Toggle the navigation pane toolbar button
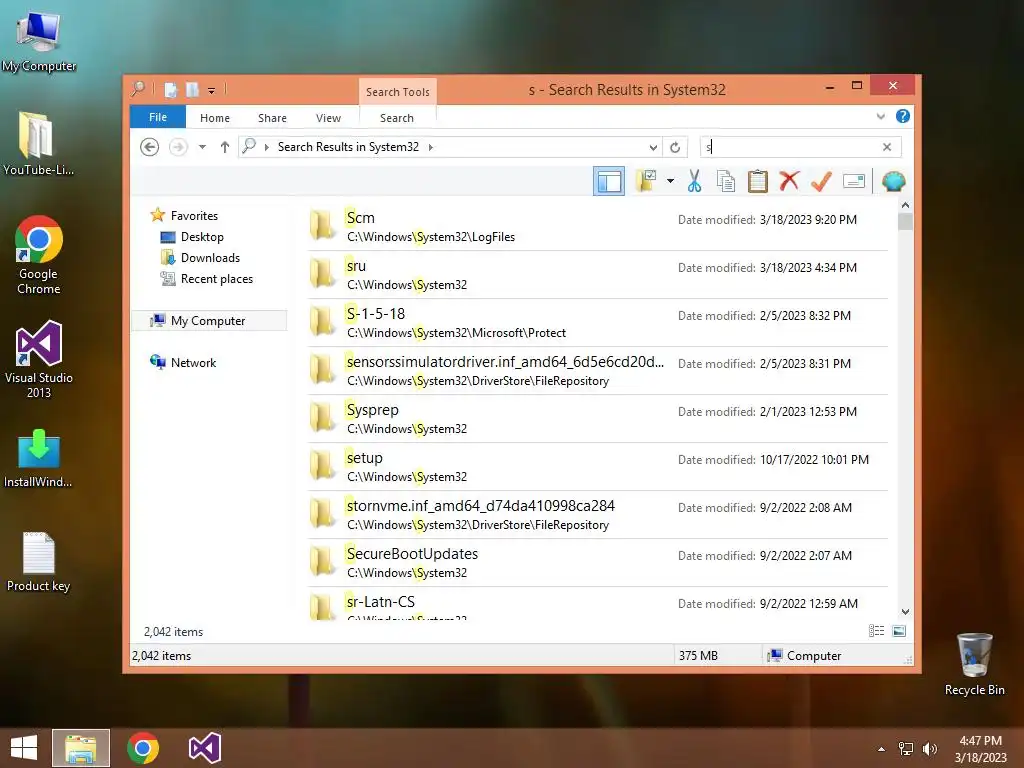Screen dimensions: 1024x768 609,182
